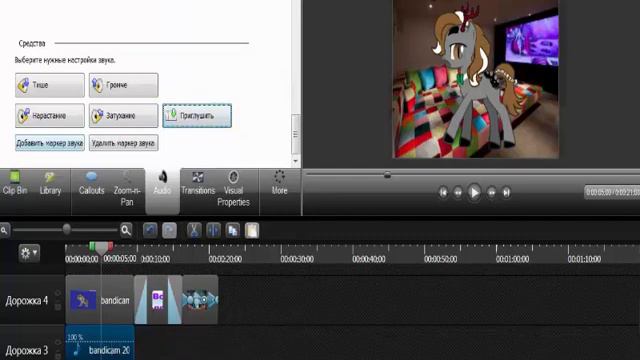Click the 00:00:30;00 ruler timestamp
The width and height of the screenshot is (640, 360).
(297, 259)
